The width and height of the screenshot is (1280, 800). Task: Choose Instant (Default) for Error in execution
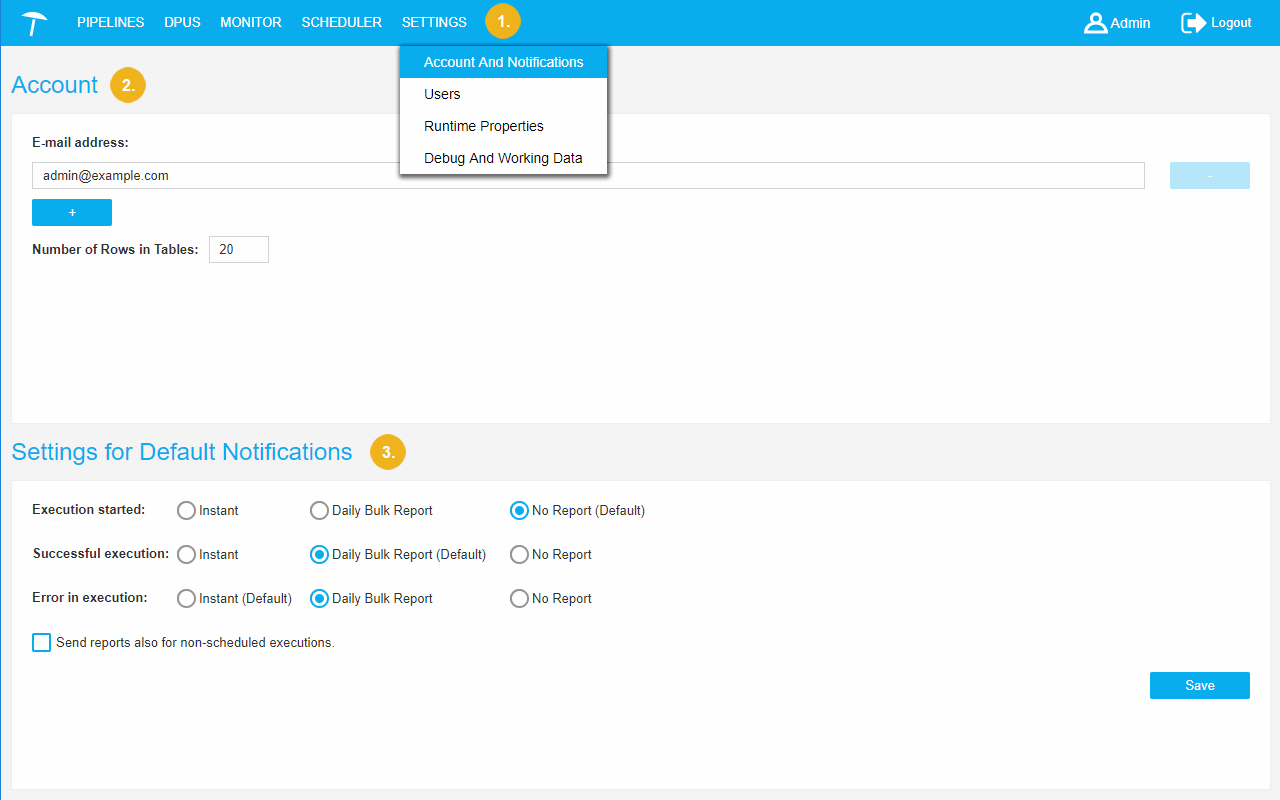[186, 599]
